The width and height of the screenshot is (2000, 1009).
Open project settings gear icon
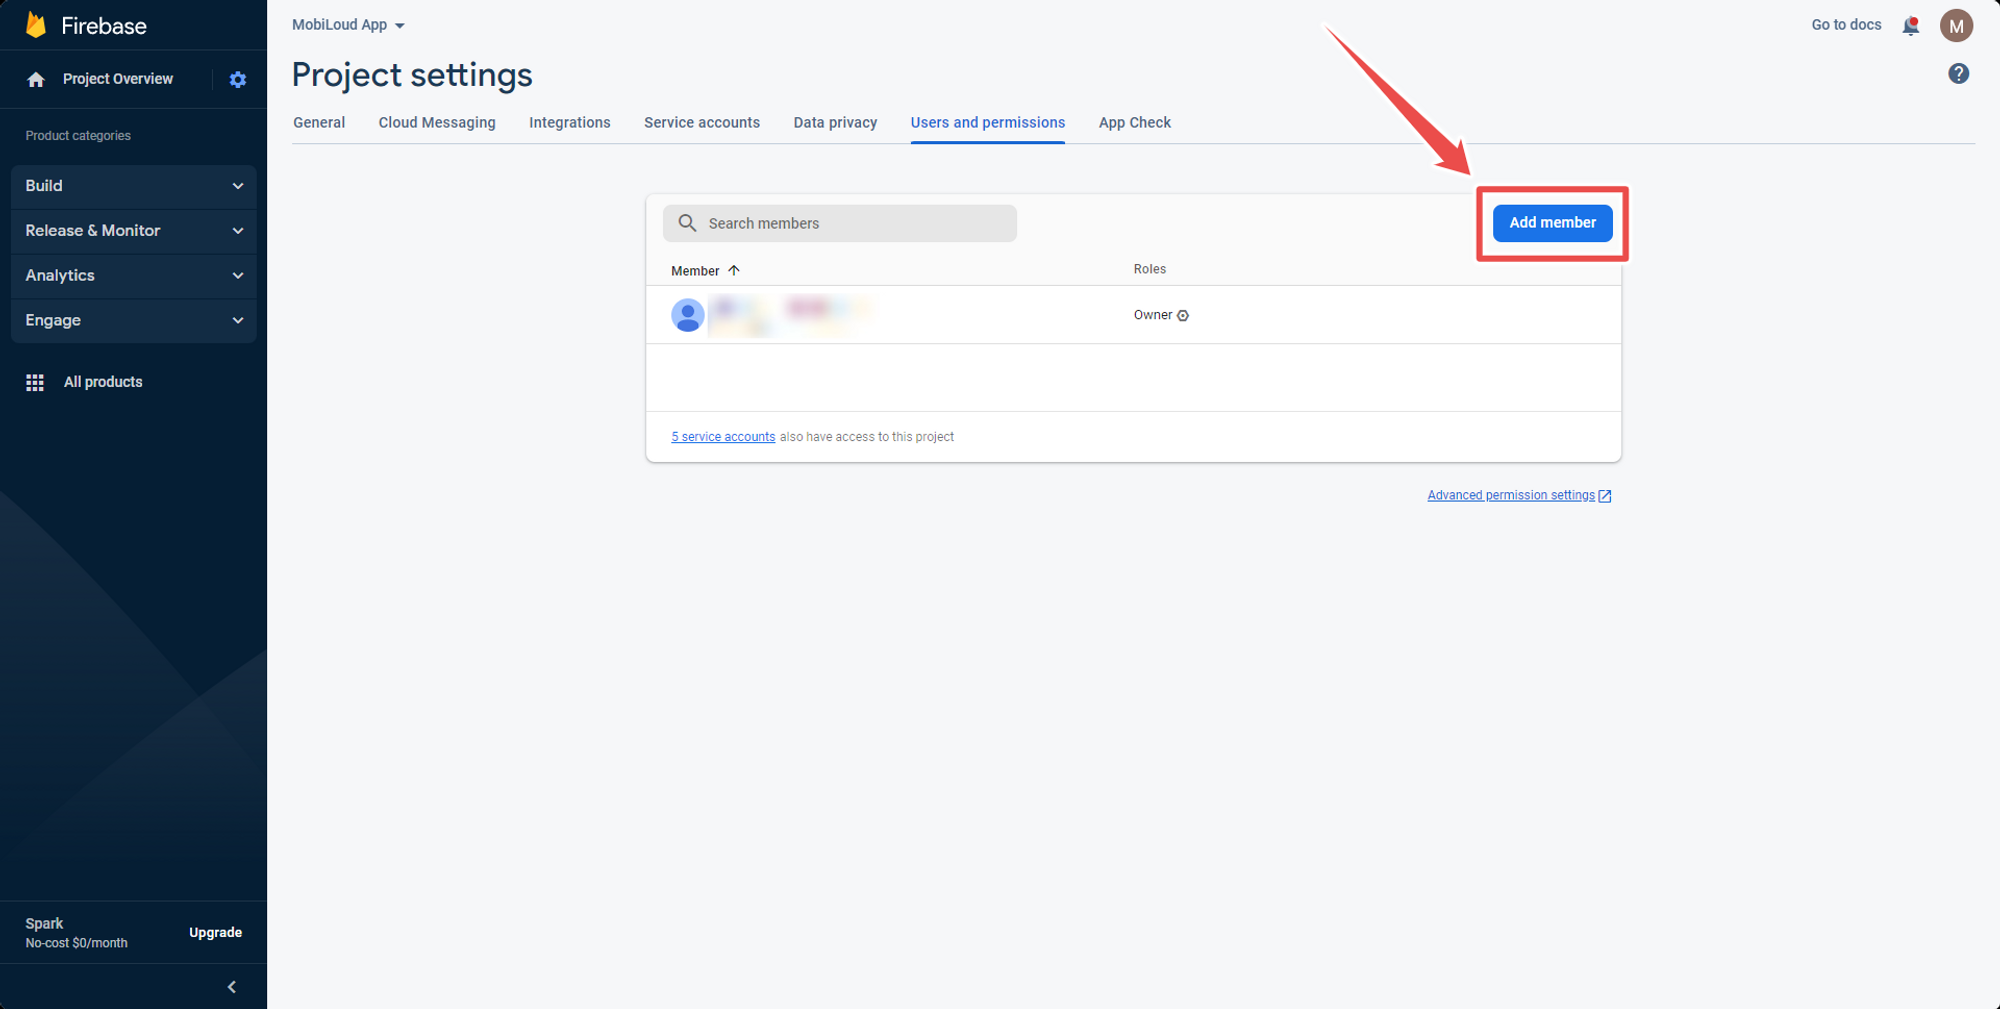238,79
